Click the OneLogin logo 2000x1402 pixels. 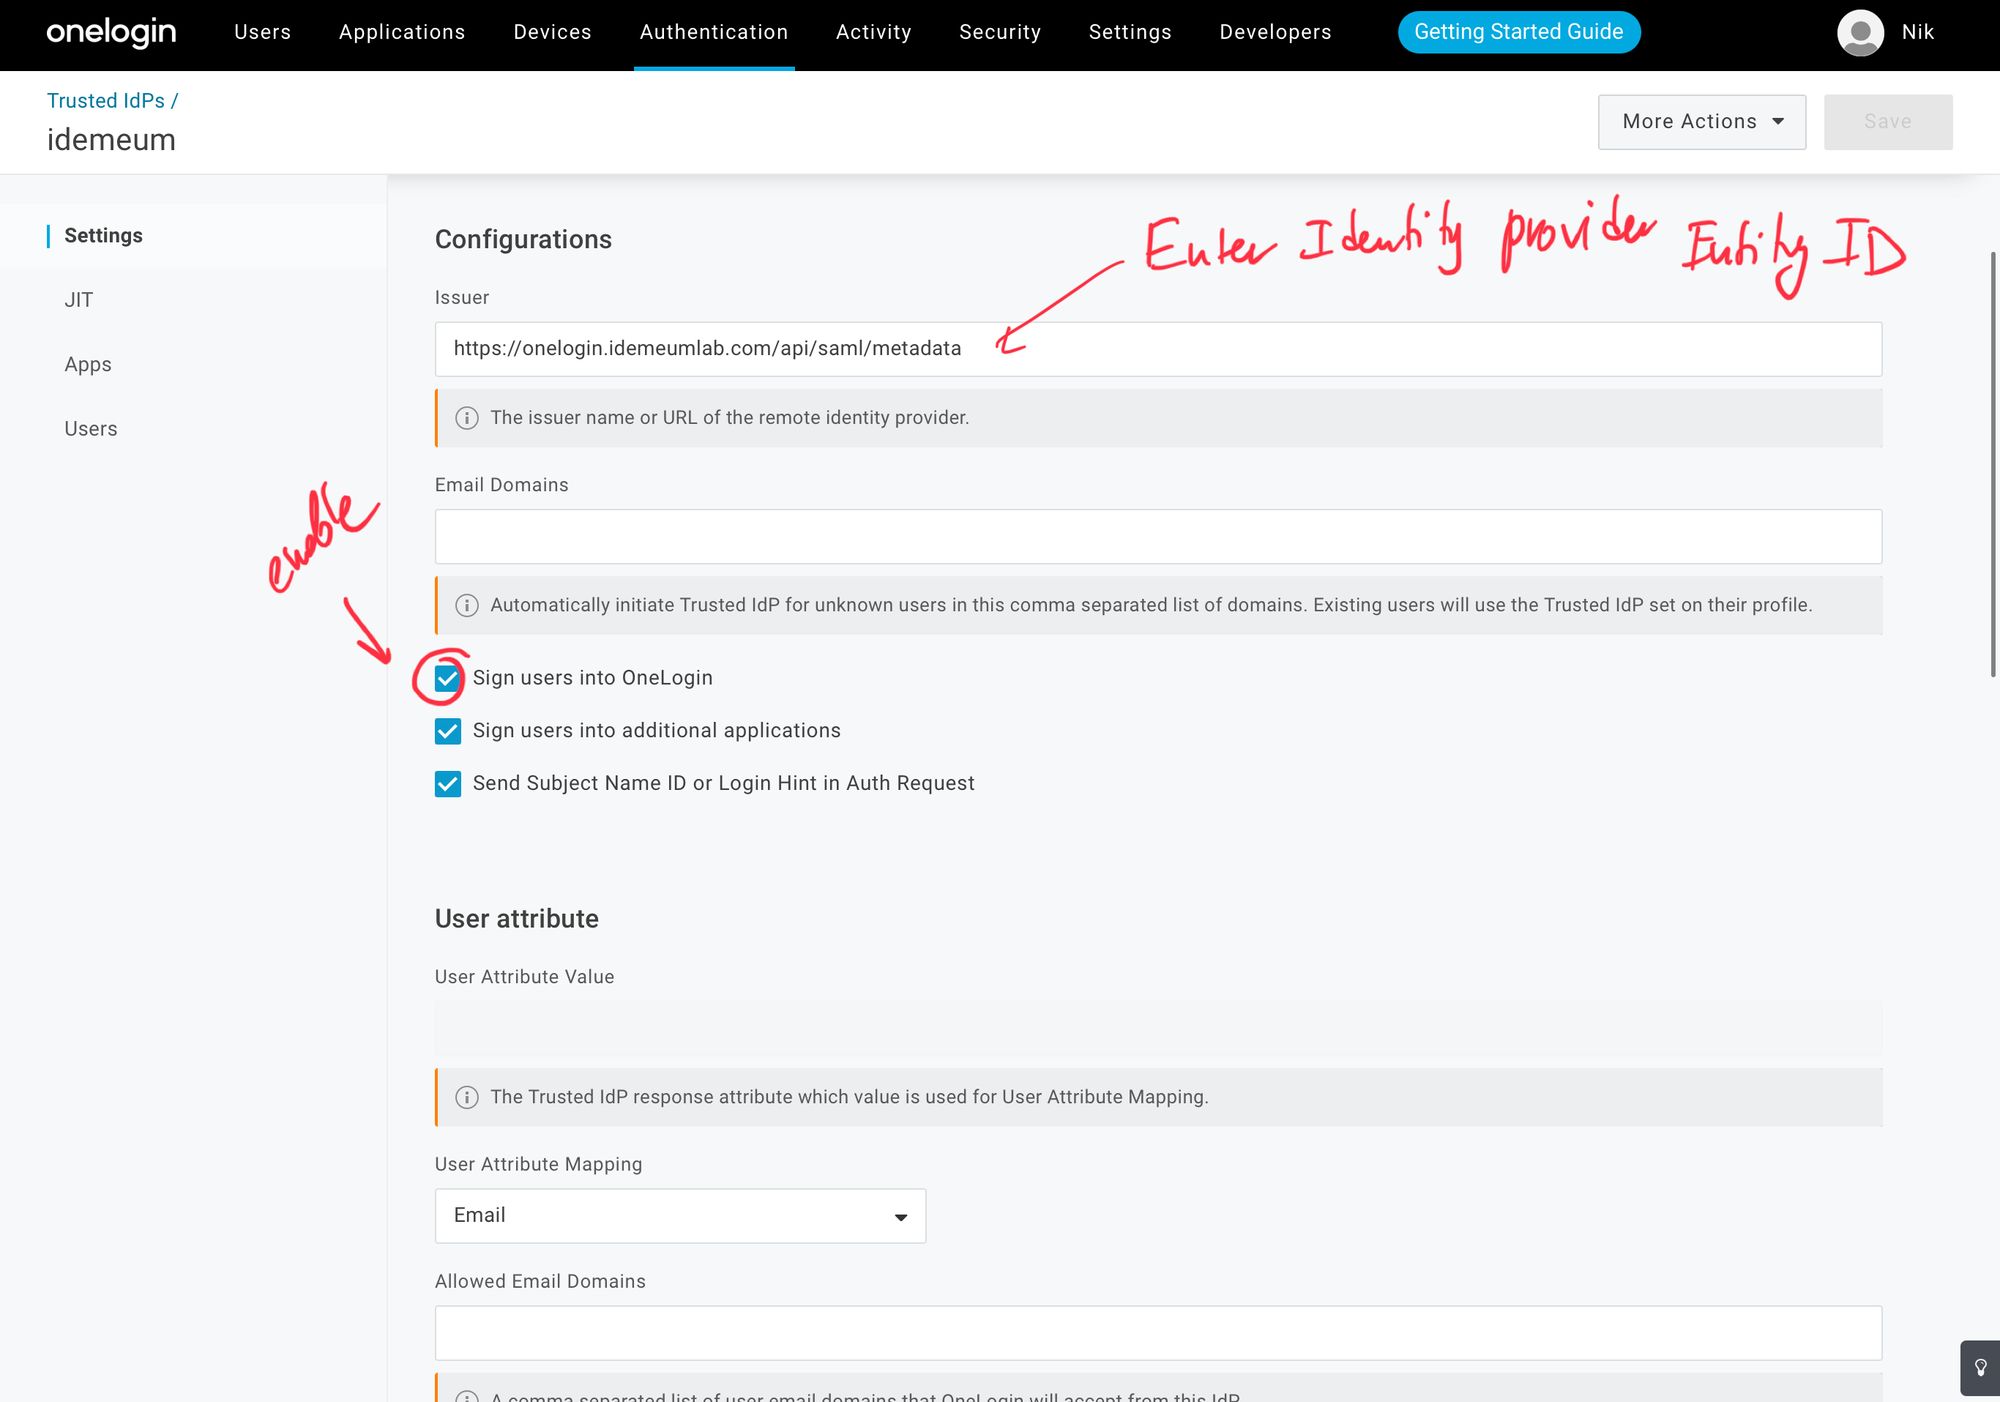111,32
